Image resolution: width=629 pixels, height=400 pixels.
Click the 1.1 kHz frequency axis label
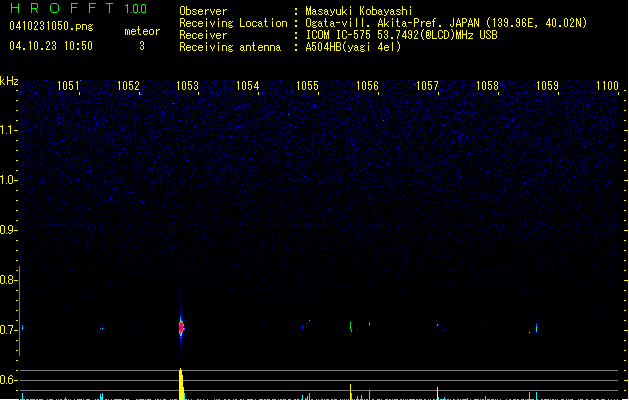(x=8, y=130)
